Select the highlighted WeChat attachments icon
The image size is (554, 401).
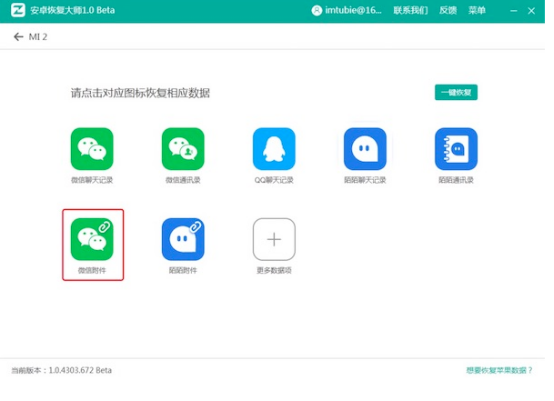(92, 239)
